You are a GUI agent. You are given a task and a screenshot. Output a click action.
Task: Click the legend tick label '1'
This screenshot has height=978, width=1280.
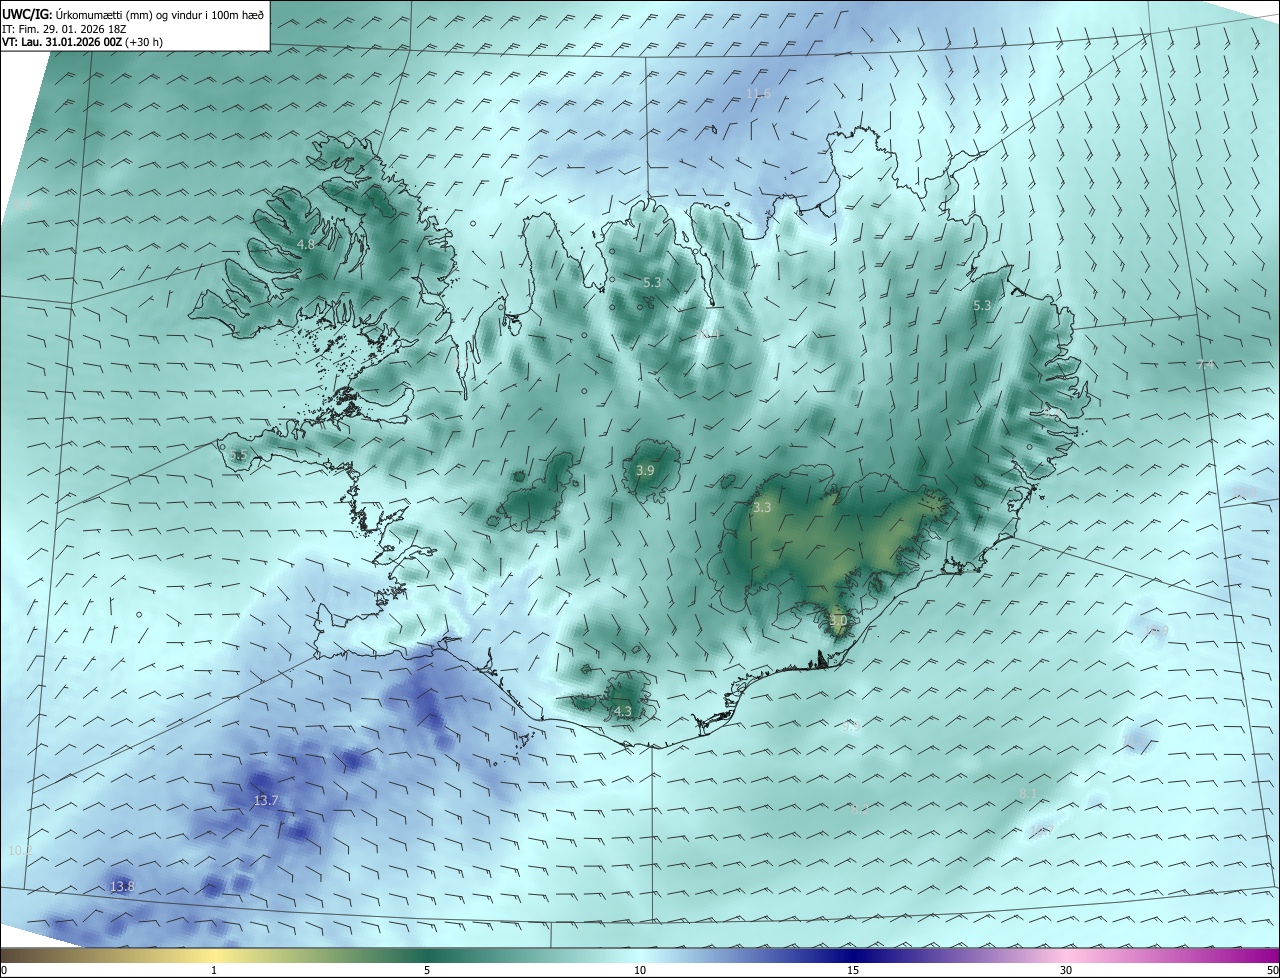click(x=214, y=970)
